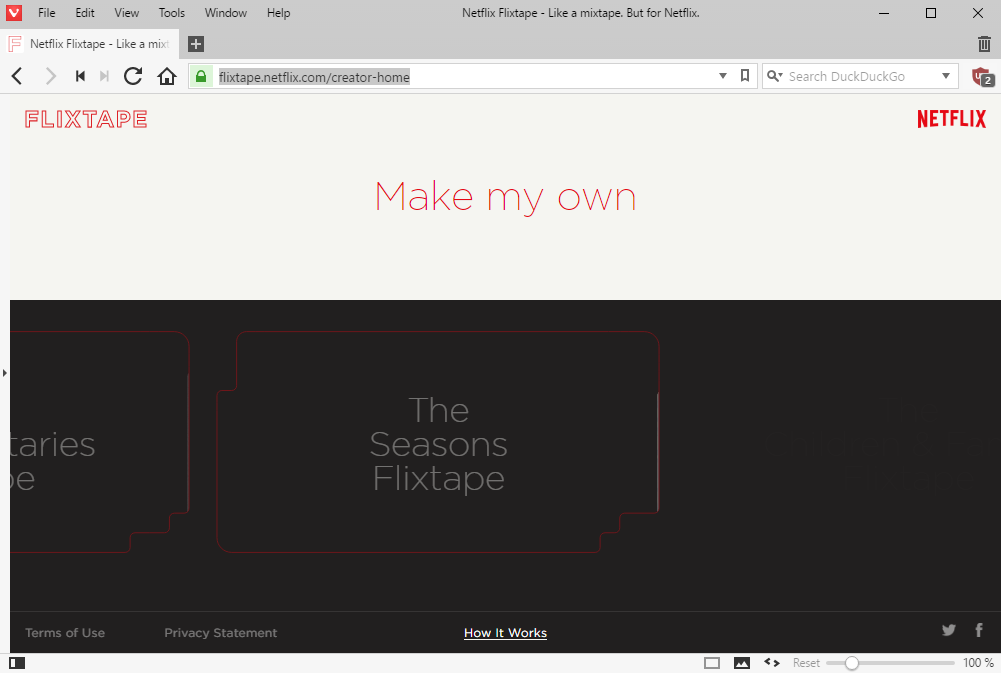Image resolution: width=1001 pixels, height=673 pixels.
Task: Open a new tab with plus button
Action: point(196,44)
